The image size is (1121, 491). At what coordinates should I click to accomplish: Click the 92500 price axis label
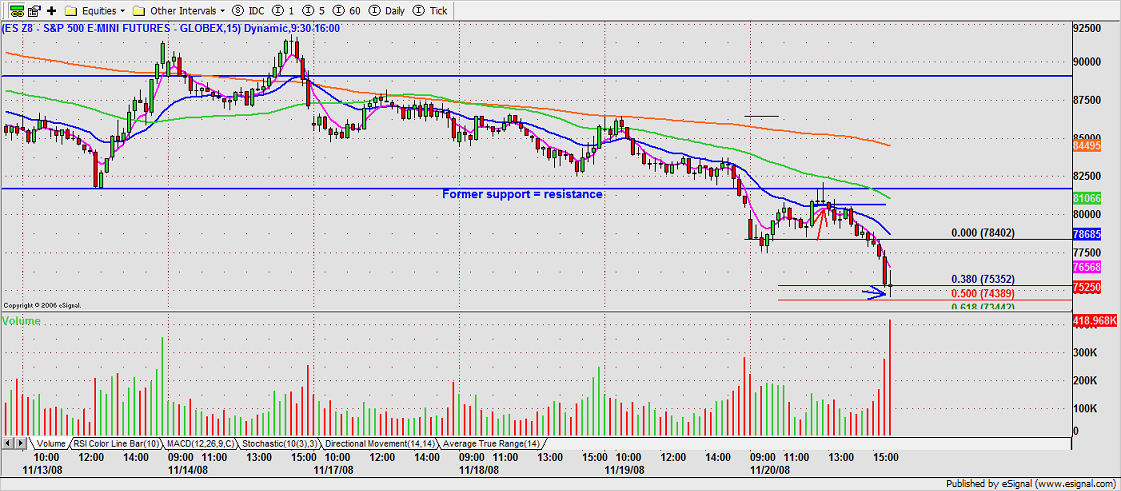tap(1087, 29)
